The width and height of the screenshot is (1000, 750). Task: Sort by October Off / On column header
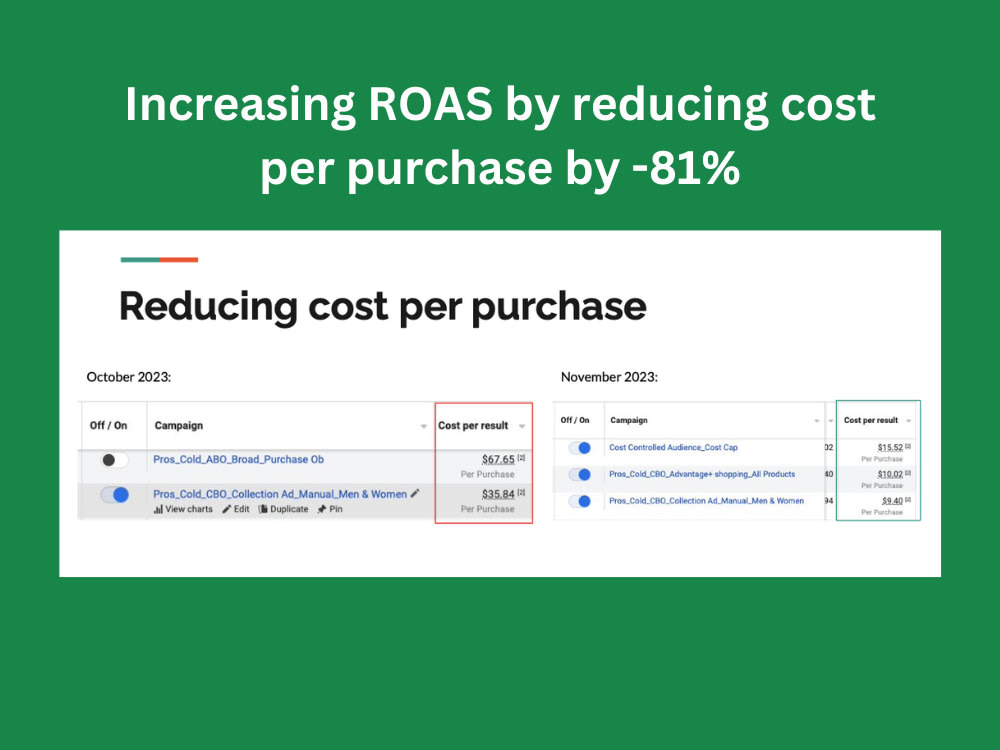coord(108,425)
